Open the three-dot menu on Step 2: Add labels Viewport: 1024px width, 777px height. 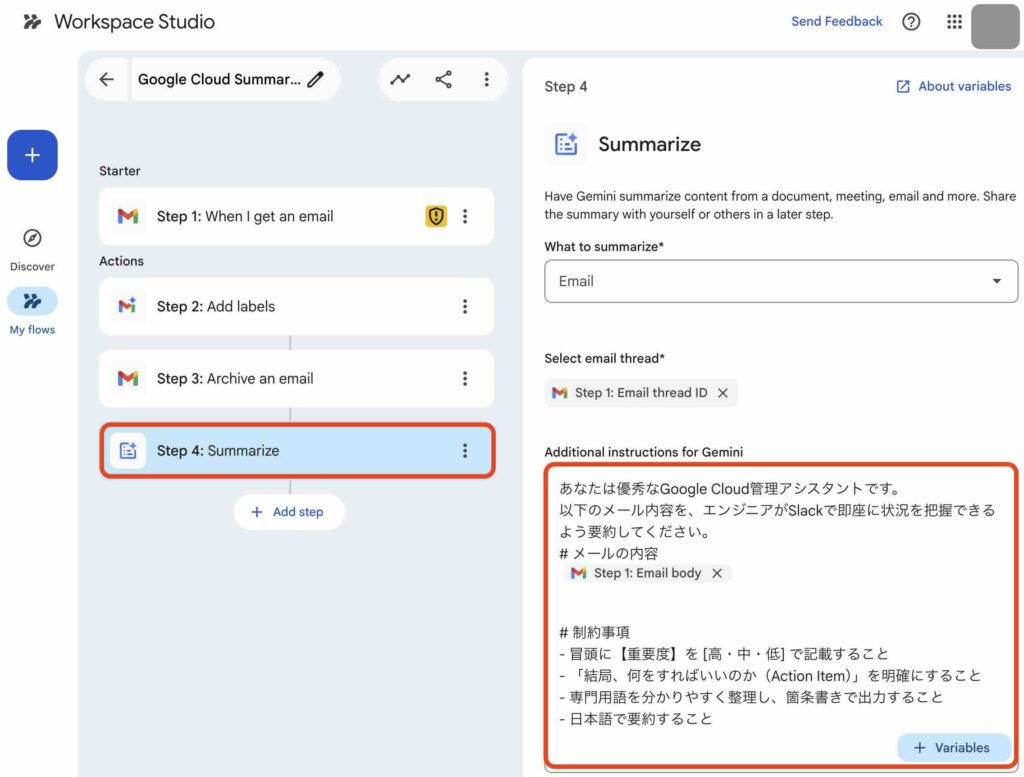tap(466, 306)
